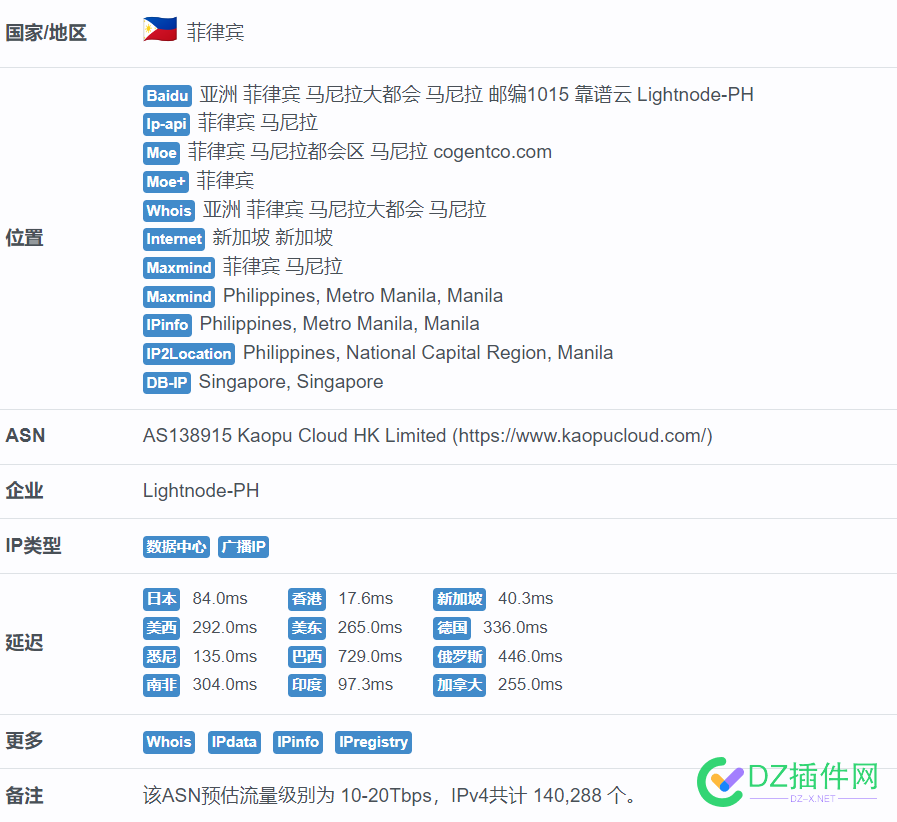897x822 pixels.
Task: Click the Ip-api source badge
Action: point(166,124)
